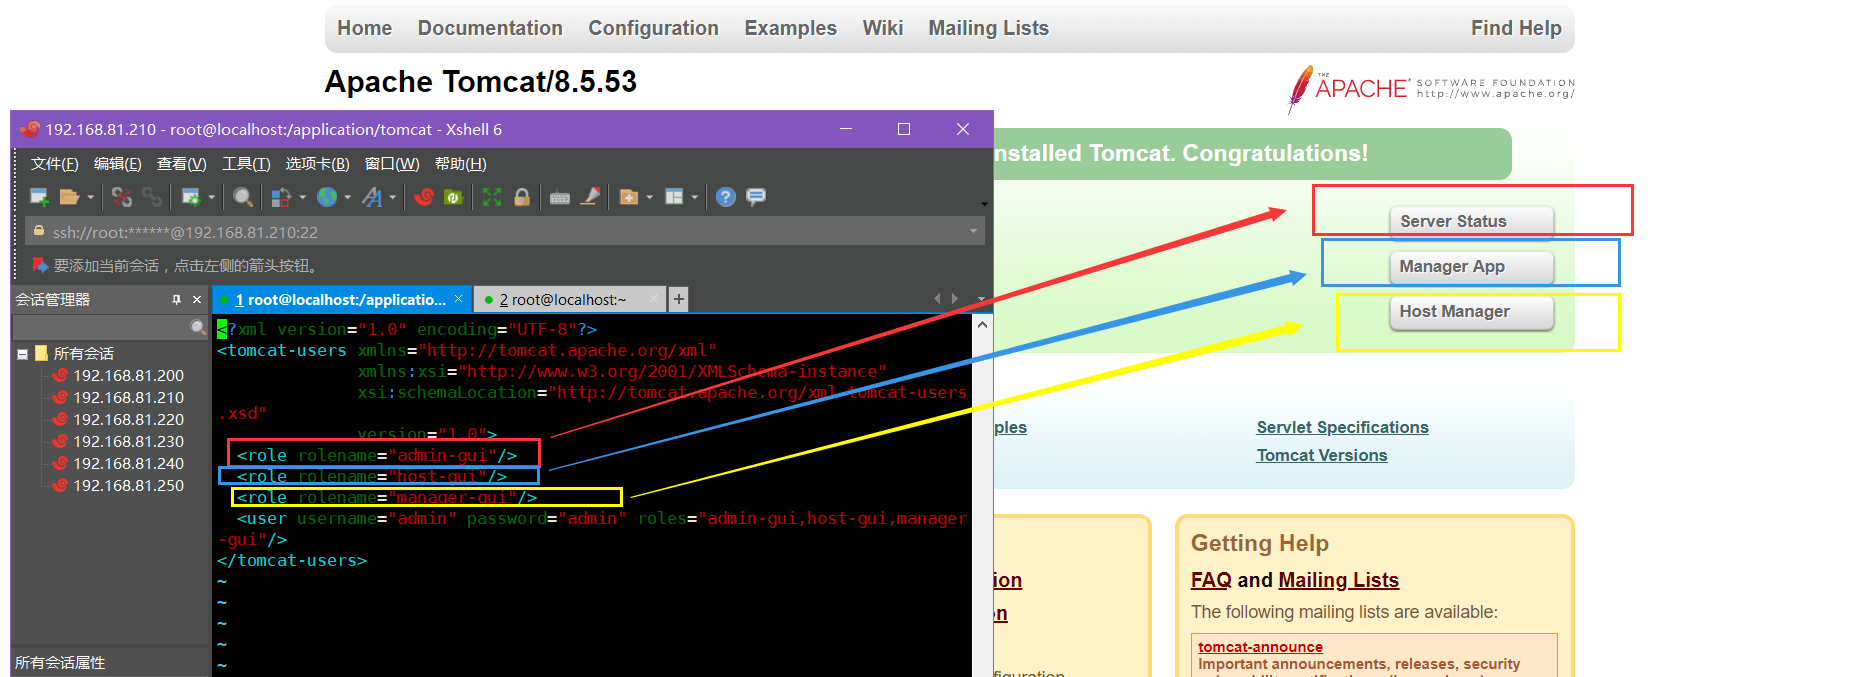1851x677 pixels.
Task: Click the color scheme icon in toolbar
Action: pyautogui.click(x=281, y=197)
